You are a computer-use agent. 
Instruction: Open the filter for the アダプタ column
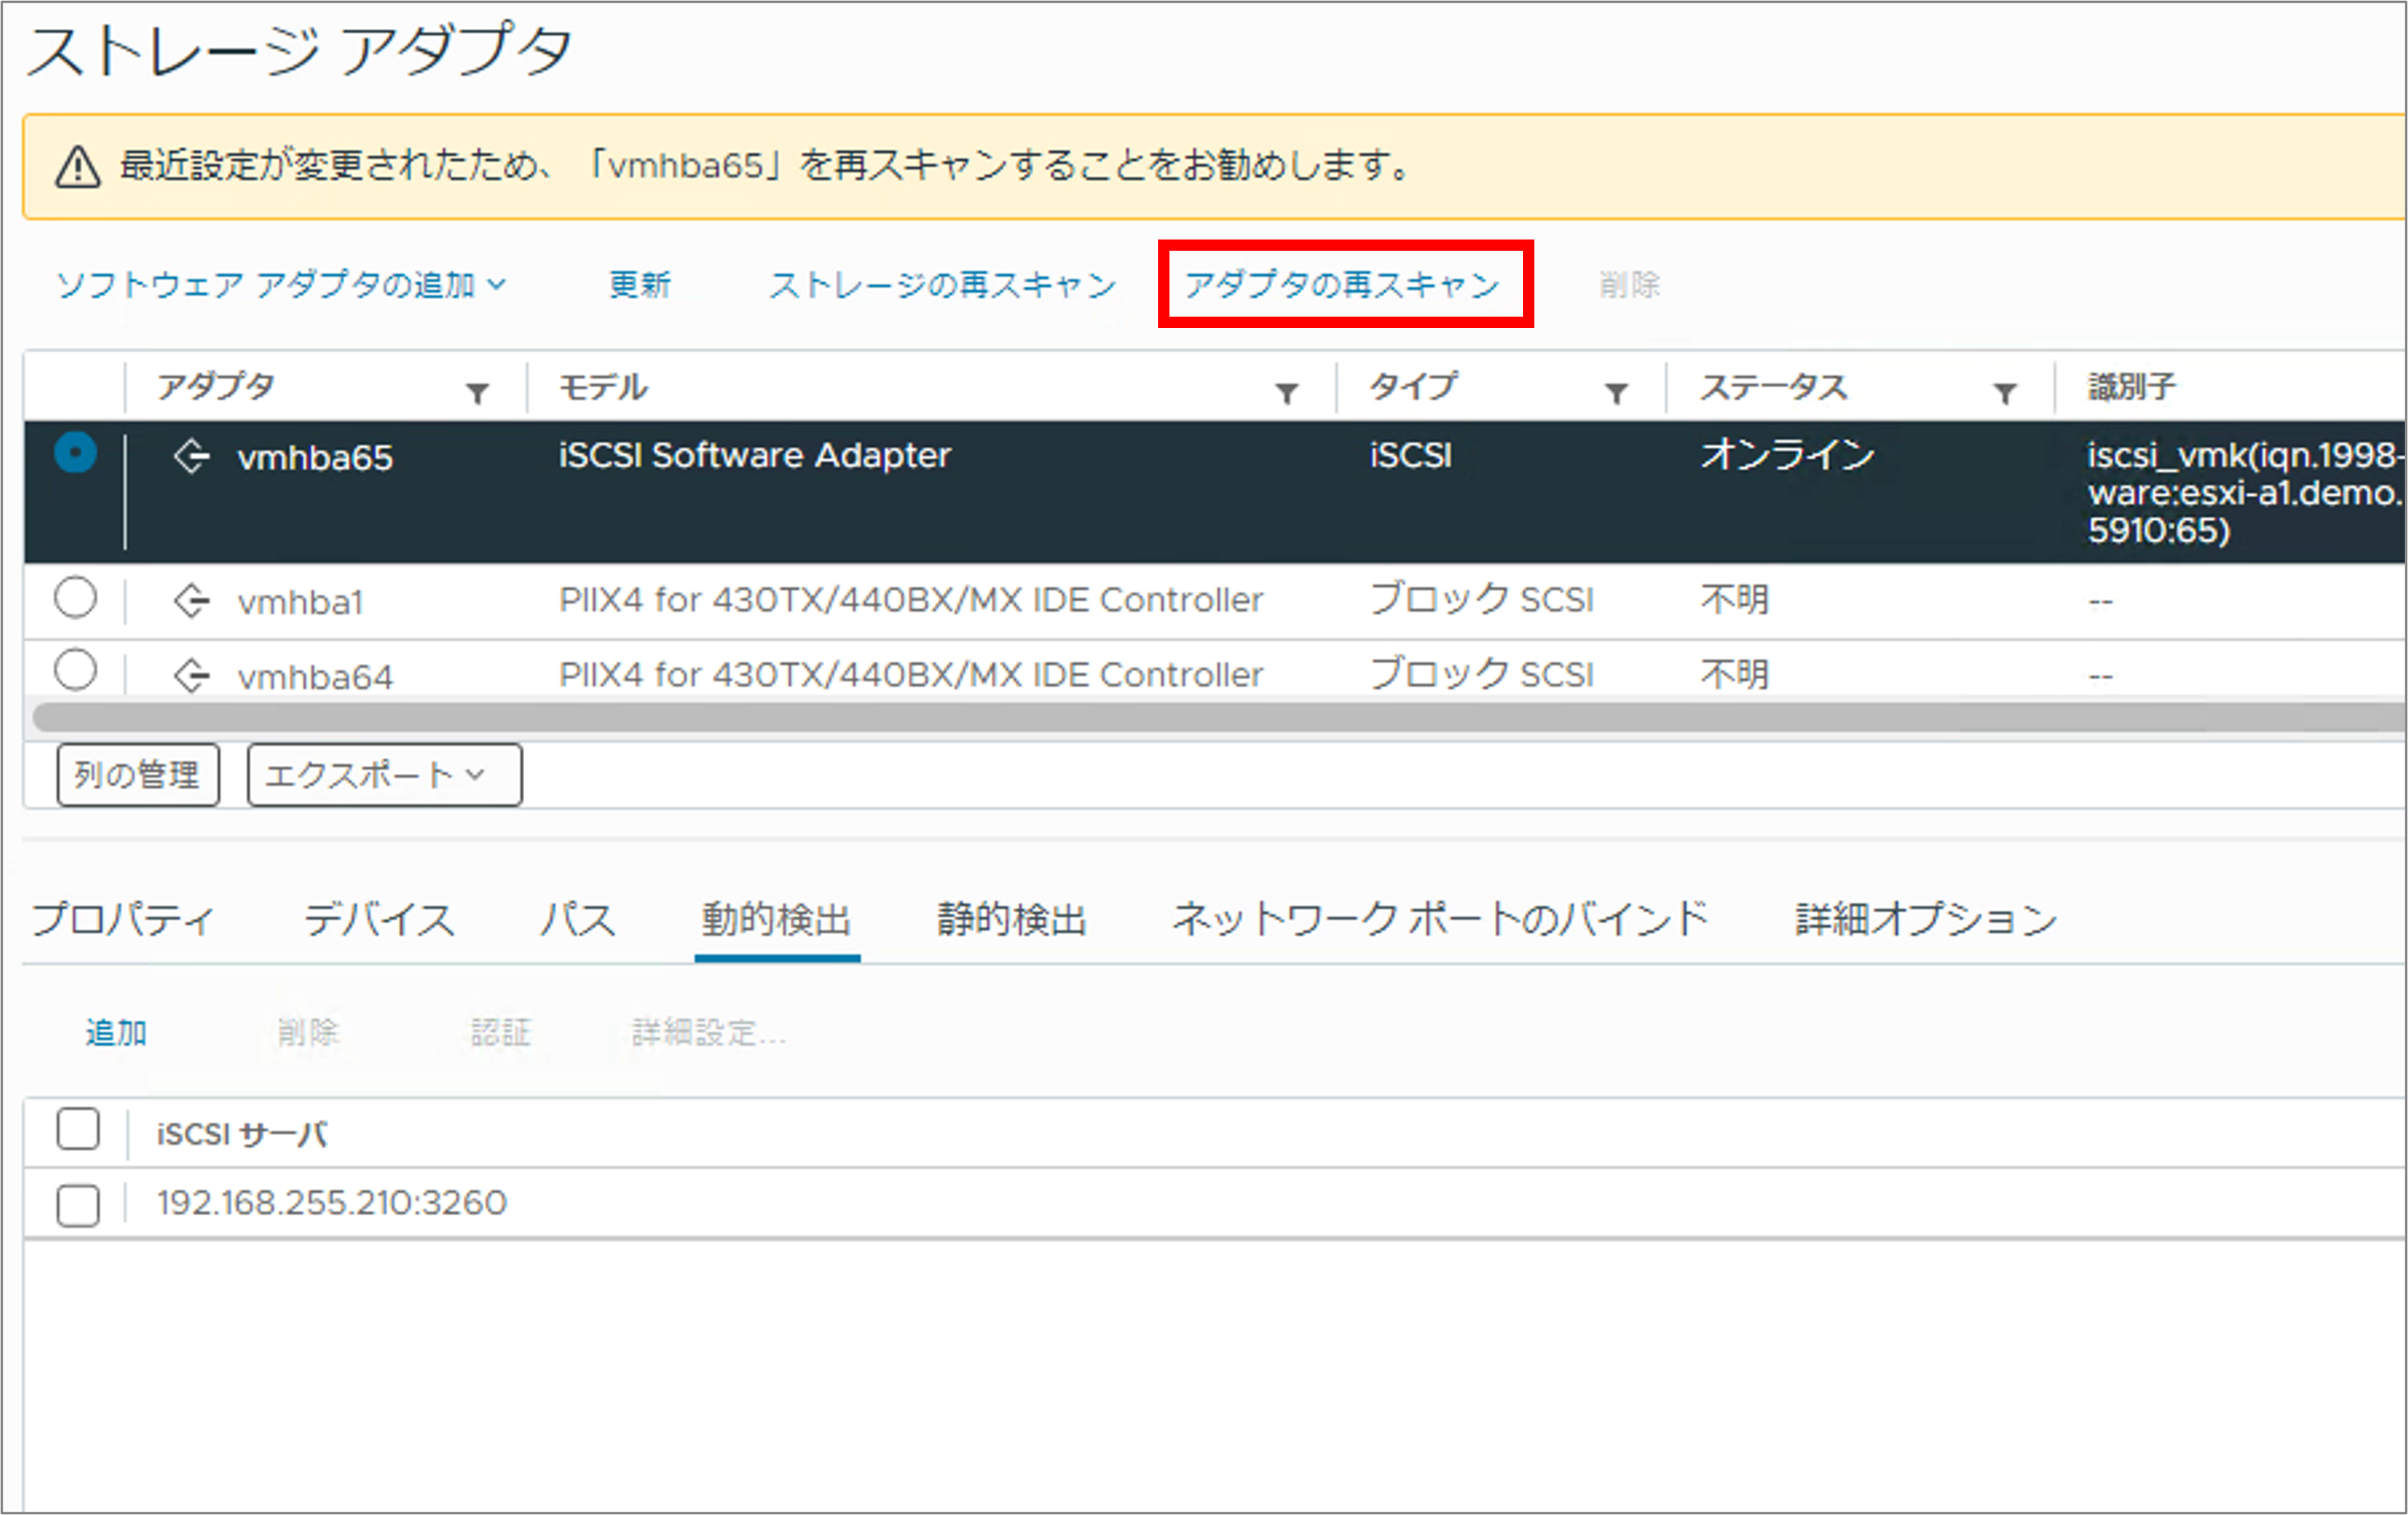click(x=478, y=392)
